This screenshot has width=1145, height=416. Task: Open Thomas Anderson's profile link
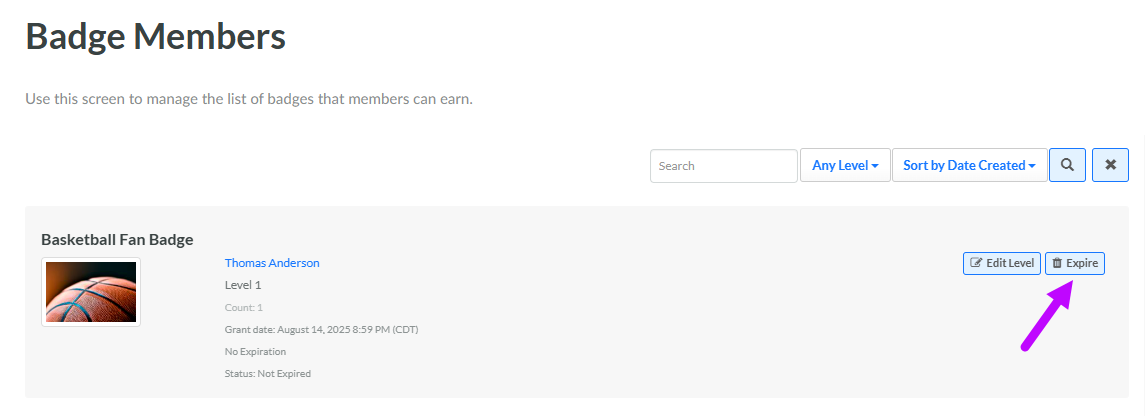(x=272, y=263)
